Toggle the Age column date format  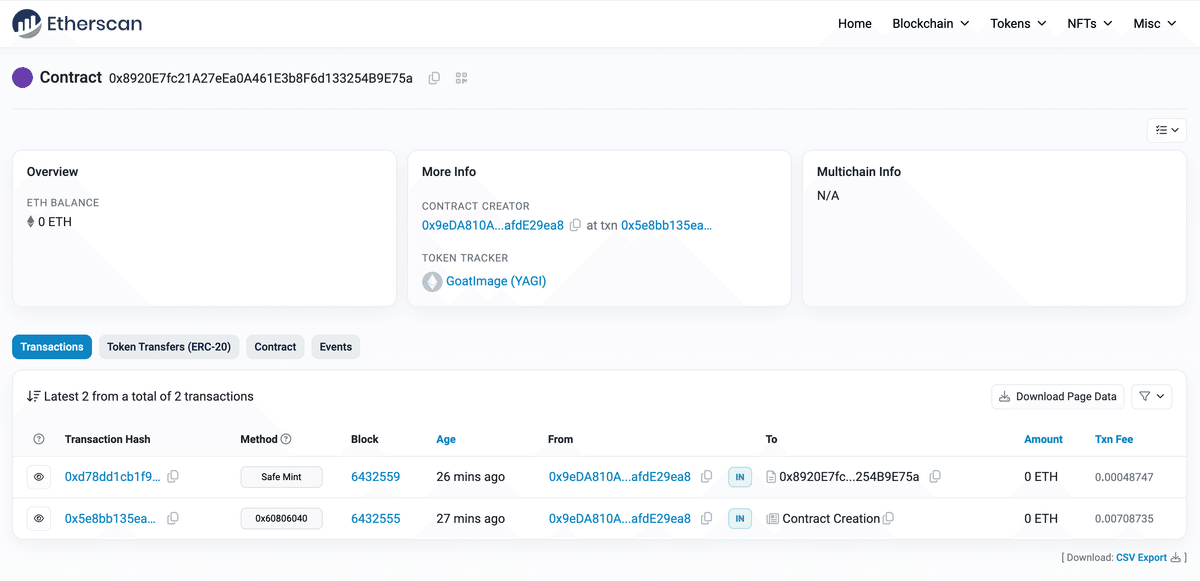tap(446, 439)
